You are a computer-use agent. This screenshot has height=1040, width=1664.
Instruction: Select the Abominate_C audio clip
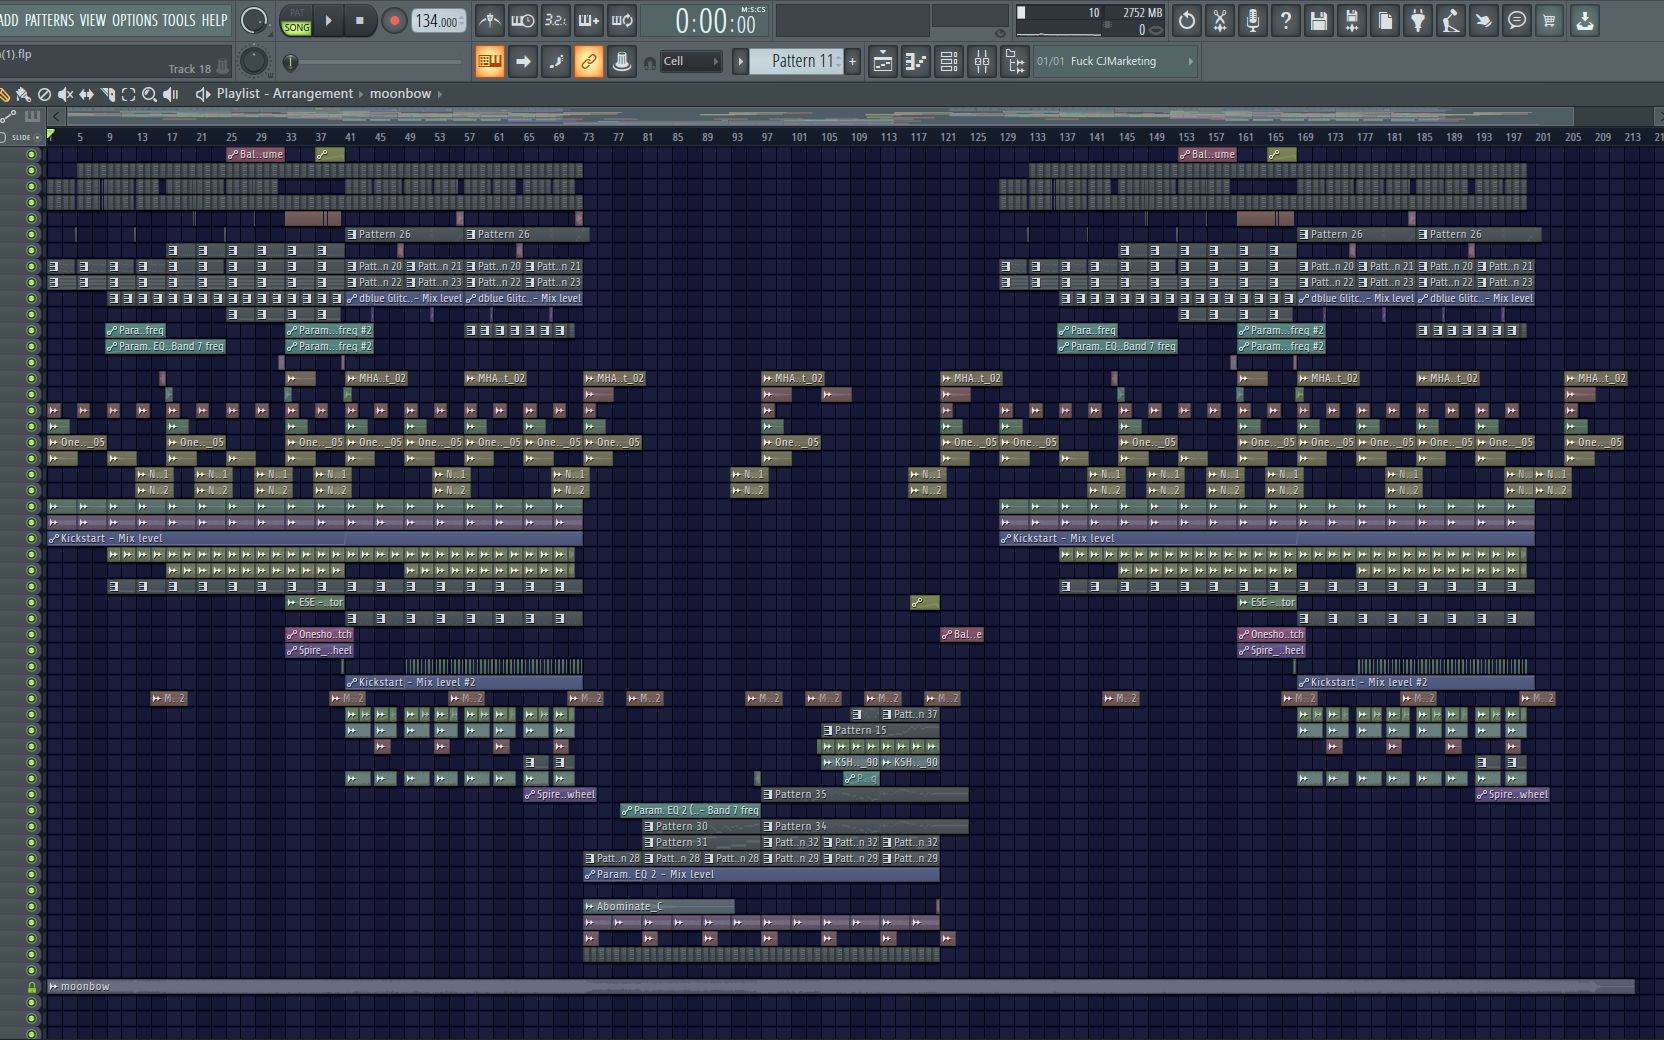(658, 906)
